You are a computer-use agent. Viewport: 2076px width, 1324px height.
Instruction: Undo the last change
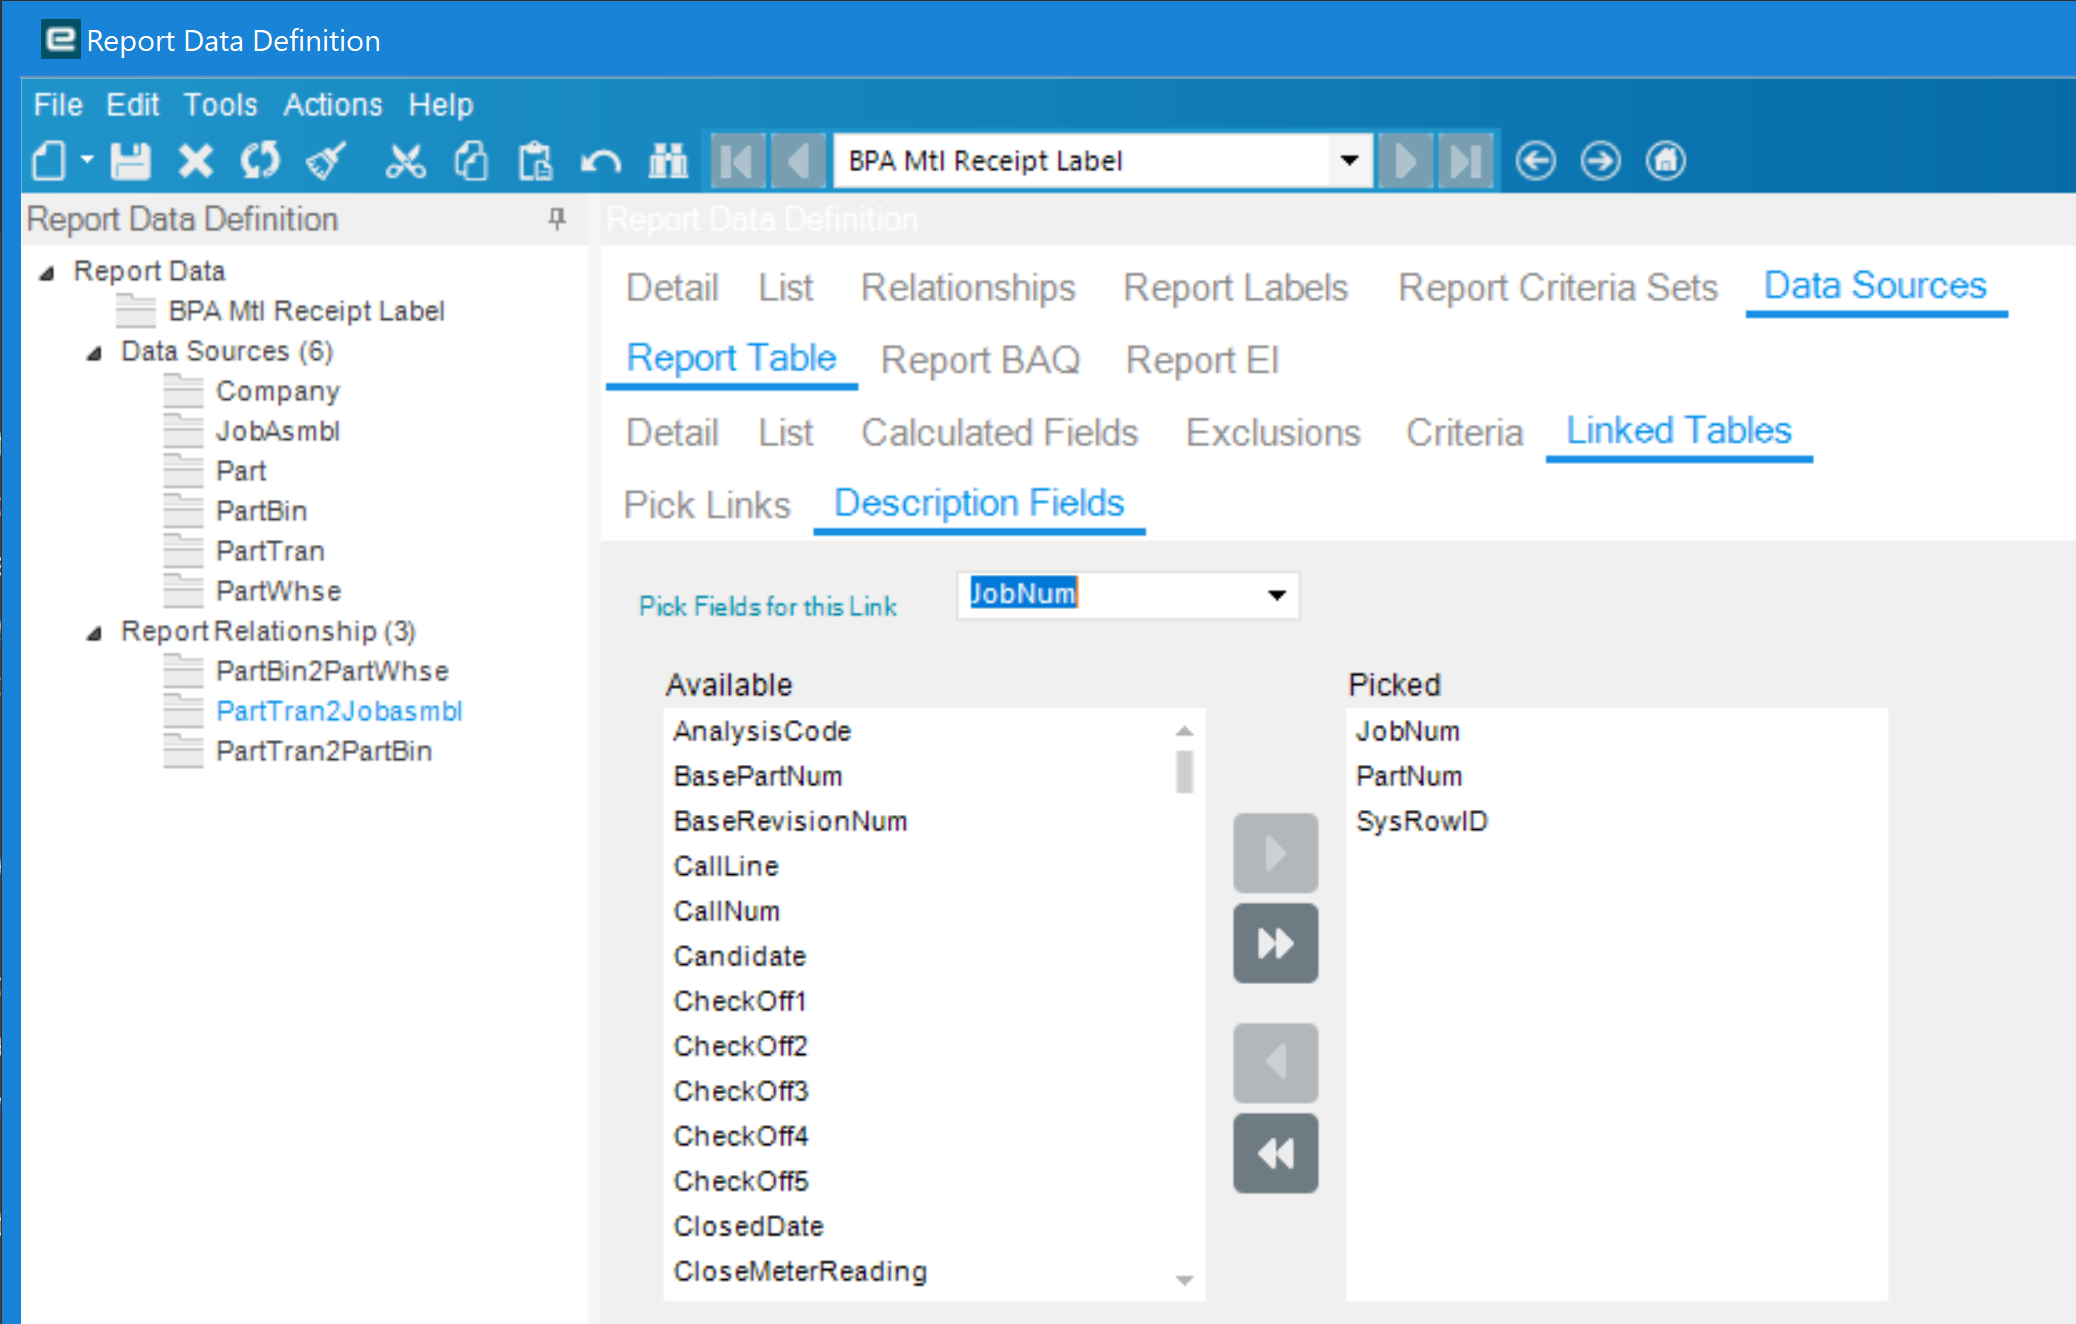601,161
